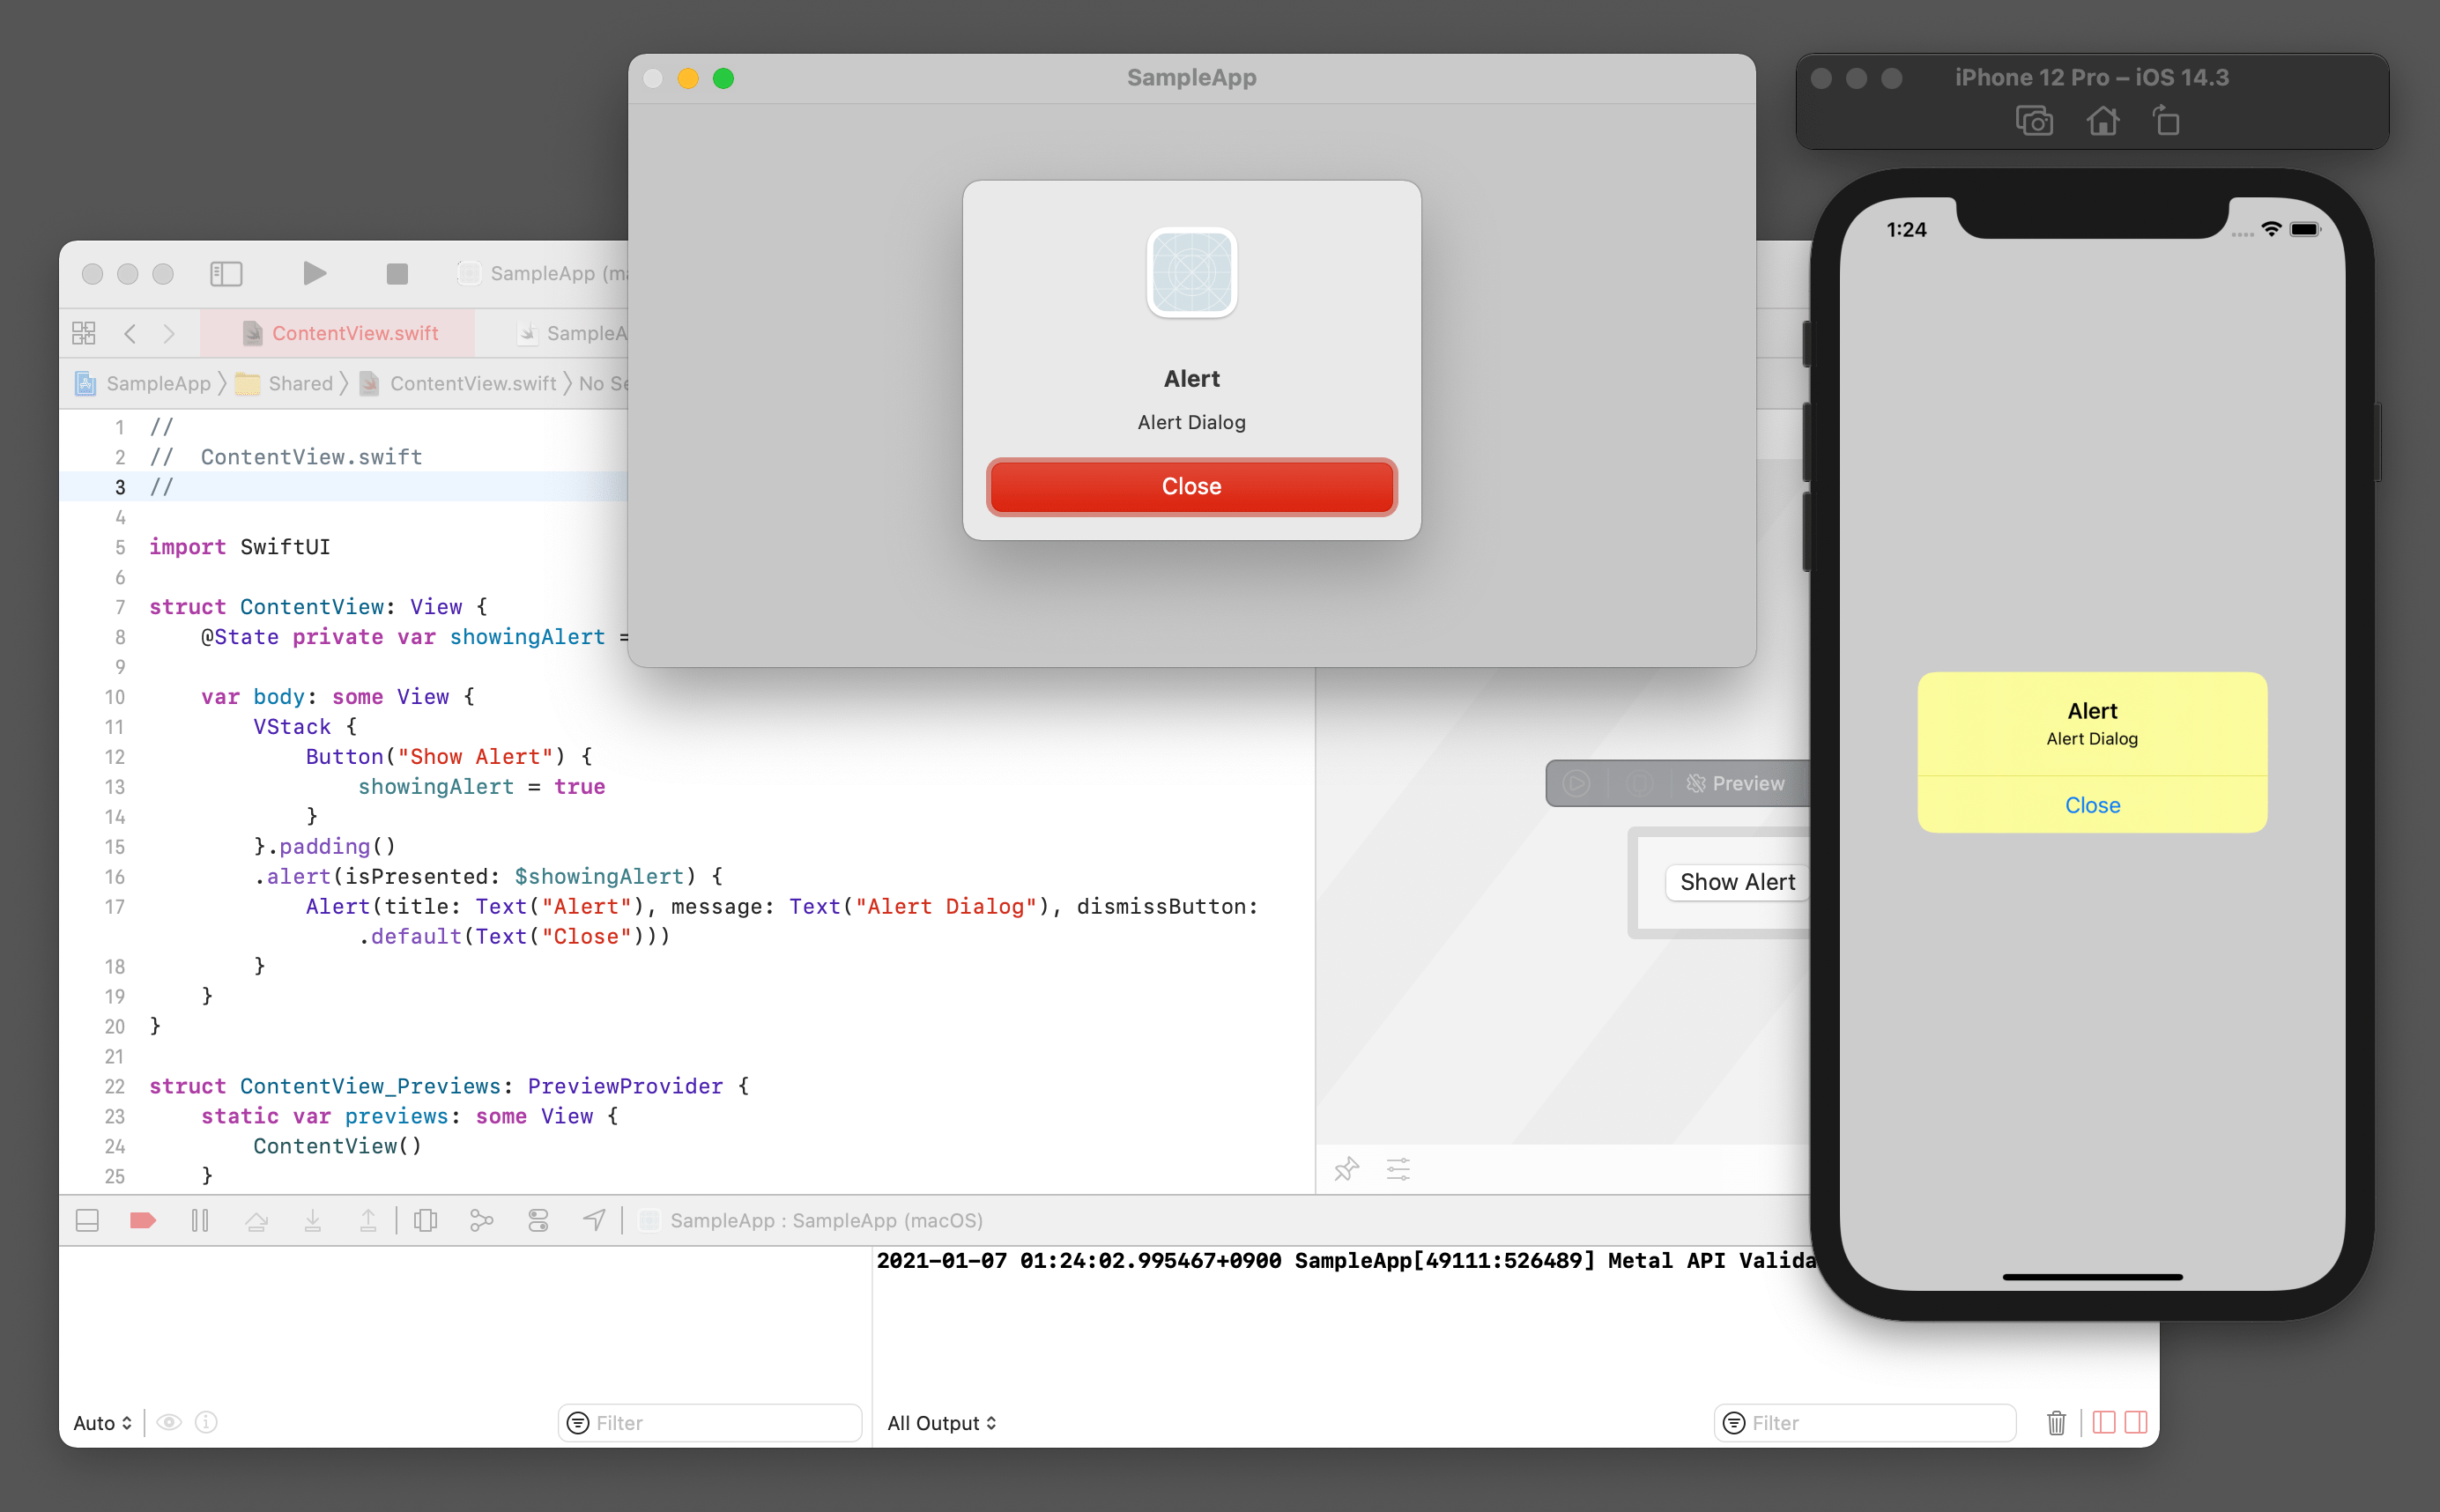2440x1512 pixels.
Task: Click the Debug Memory Graph icon
Action: tap(481, 1220)
